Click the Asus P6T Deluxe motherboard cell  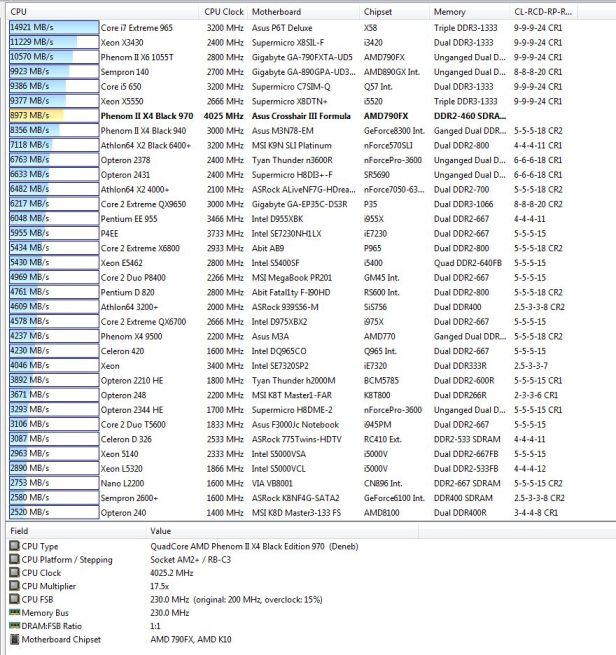pyautogui.click(x=282, y=28)
